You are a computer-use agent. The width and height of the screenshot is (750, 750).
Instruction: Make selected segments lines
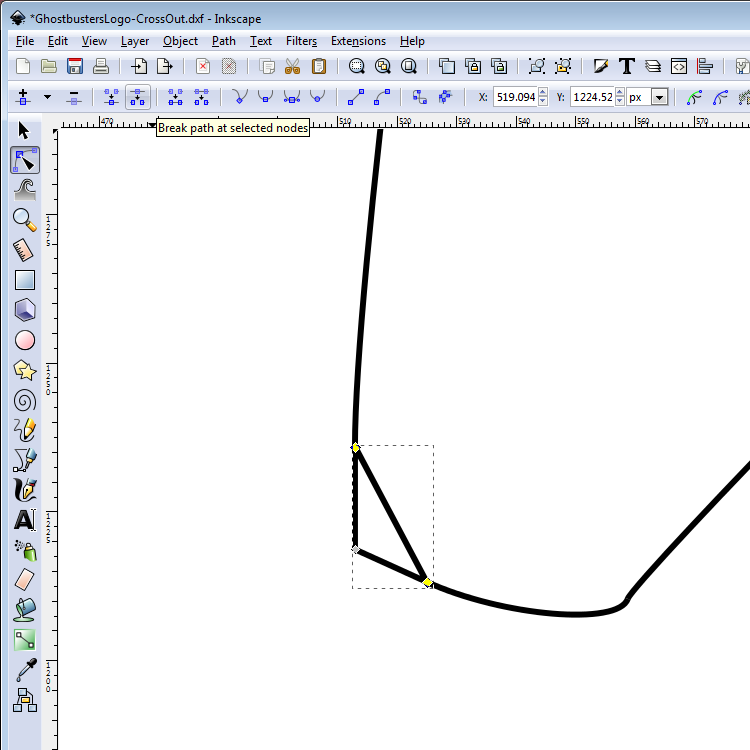[x=355, y=97]
